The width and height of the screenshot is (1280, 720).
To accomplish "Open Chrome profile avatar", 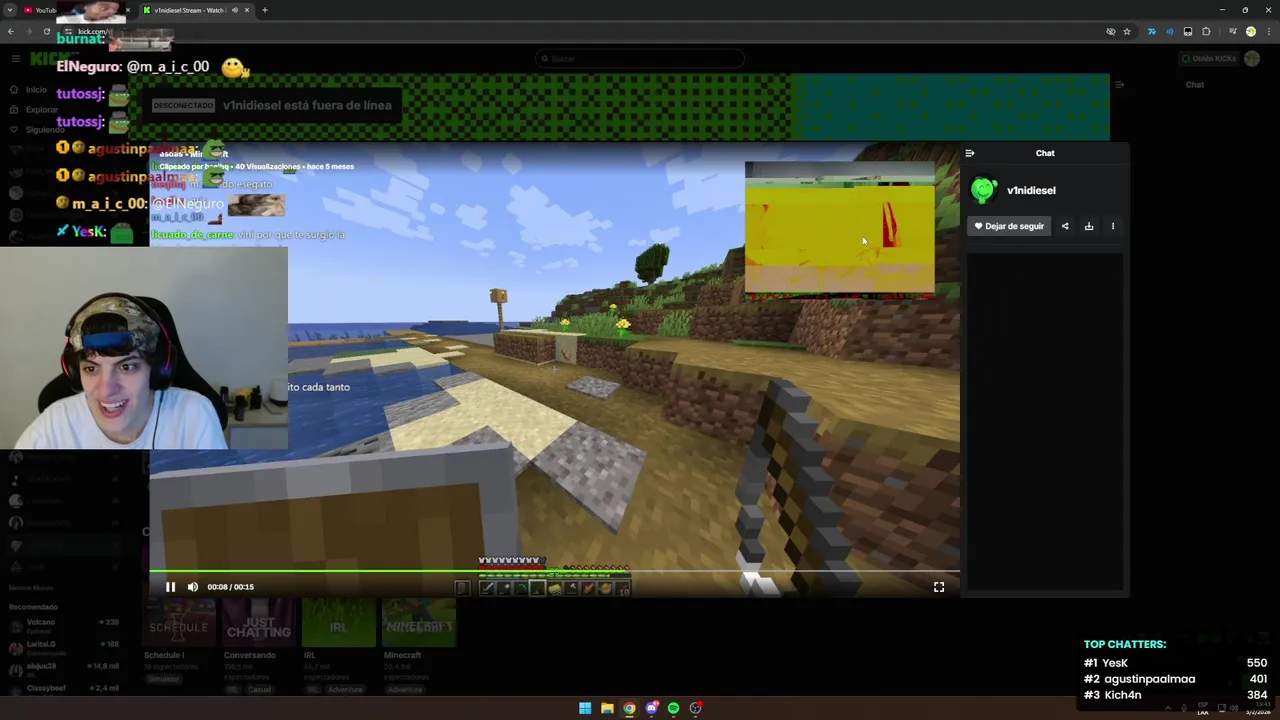I will [1250, 31].
